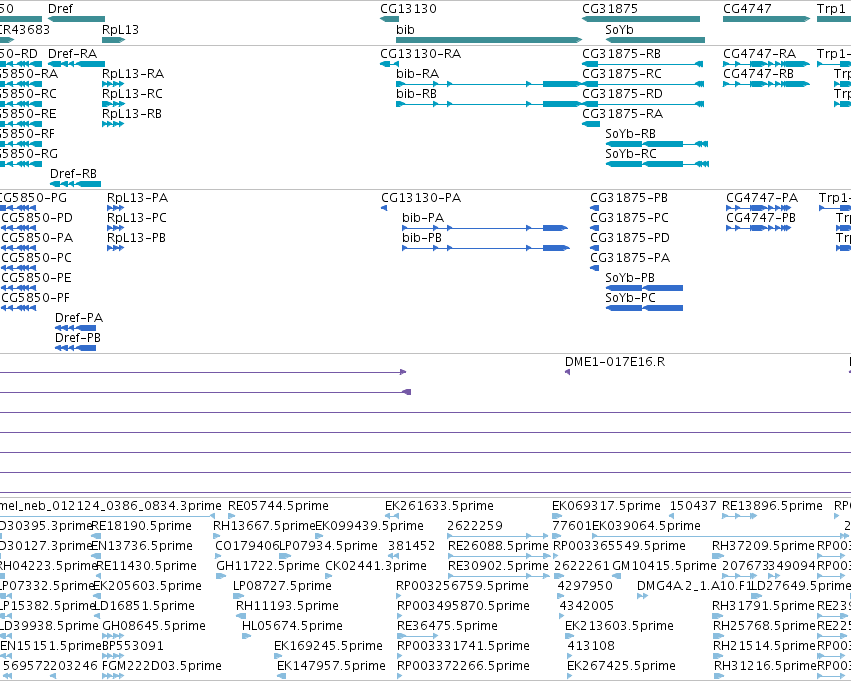Image resolution: width=851 pixels, height=681 pixels.
Task: Select EST EK069317.5prime
Action: [557, 516]
